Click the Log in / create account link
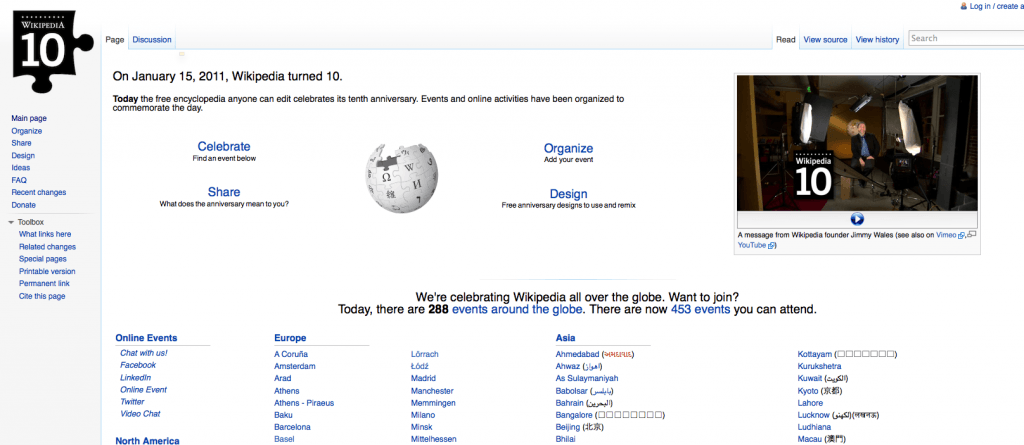Image resolution: width=1024 pixels, height=445 pixels. click(x=997, y=6)
